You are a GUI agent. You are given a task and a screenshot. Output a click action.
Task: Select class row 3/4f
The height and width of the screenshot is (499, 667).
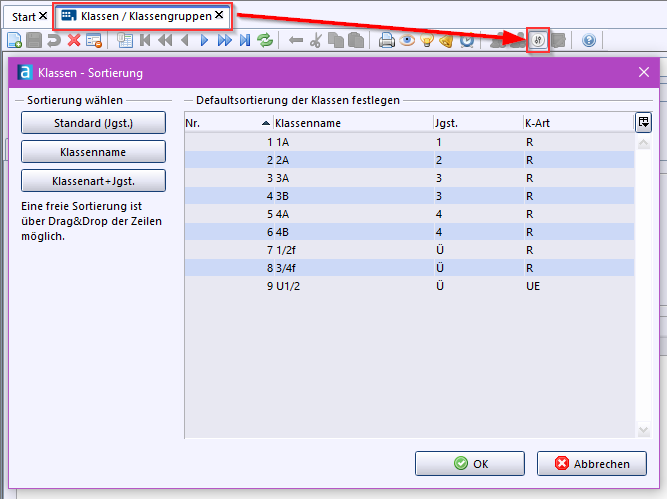point(409,268)
